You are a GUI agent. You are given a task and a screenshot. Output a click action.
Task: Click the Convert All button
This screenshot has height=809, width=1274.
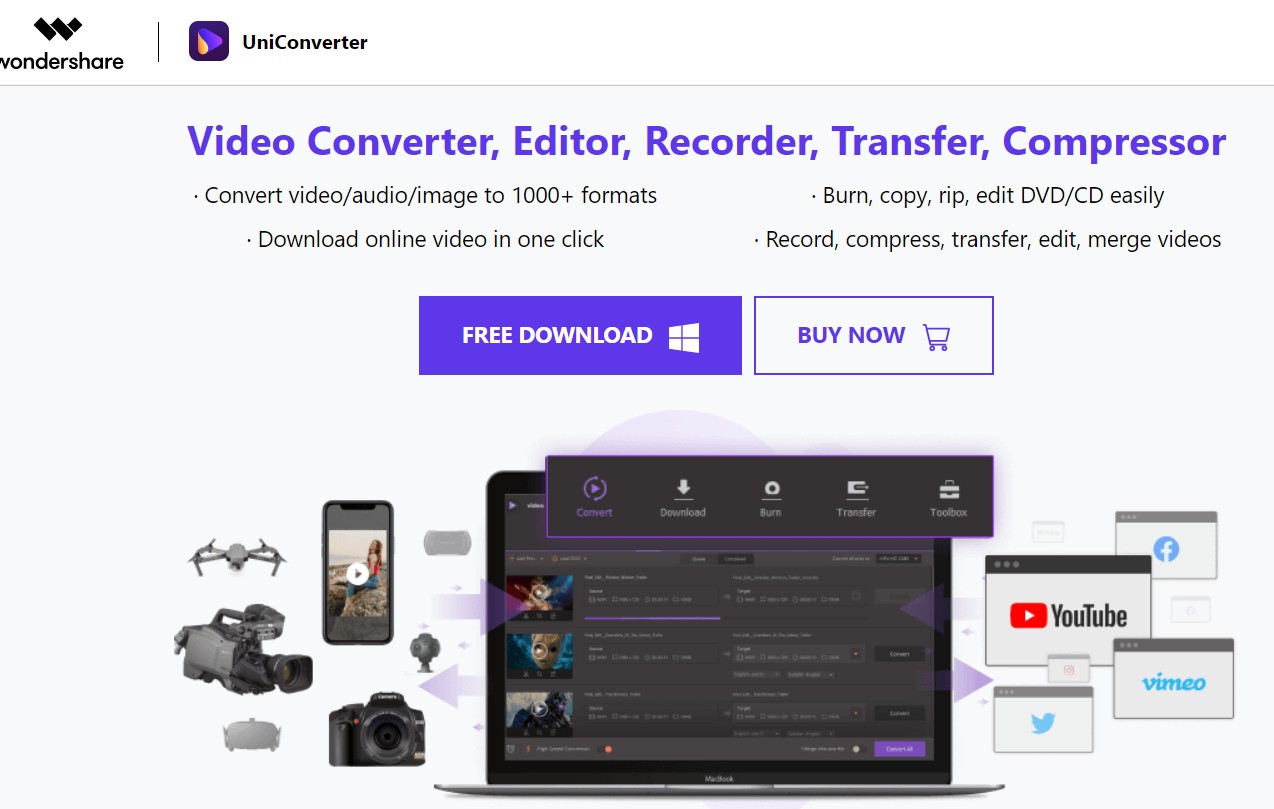tap(900, 749)
